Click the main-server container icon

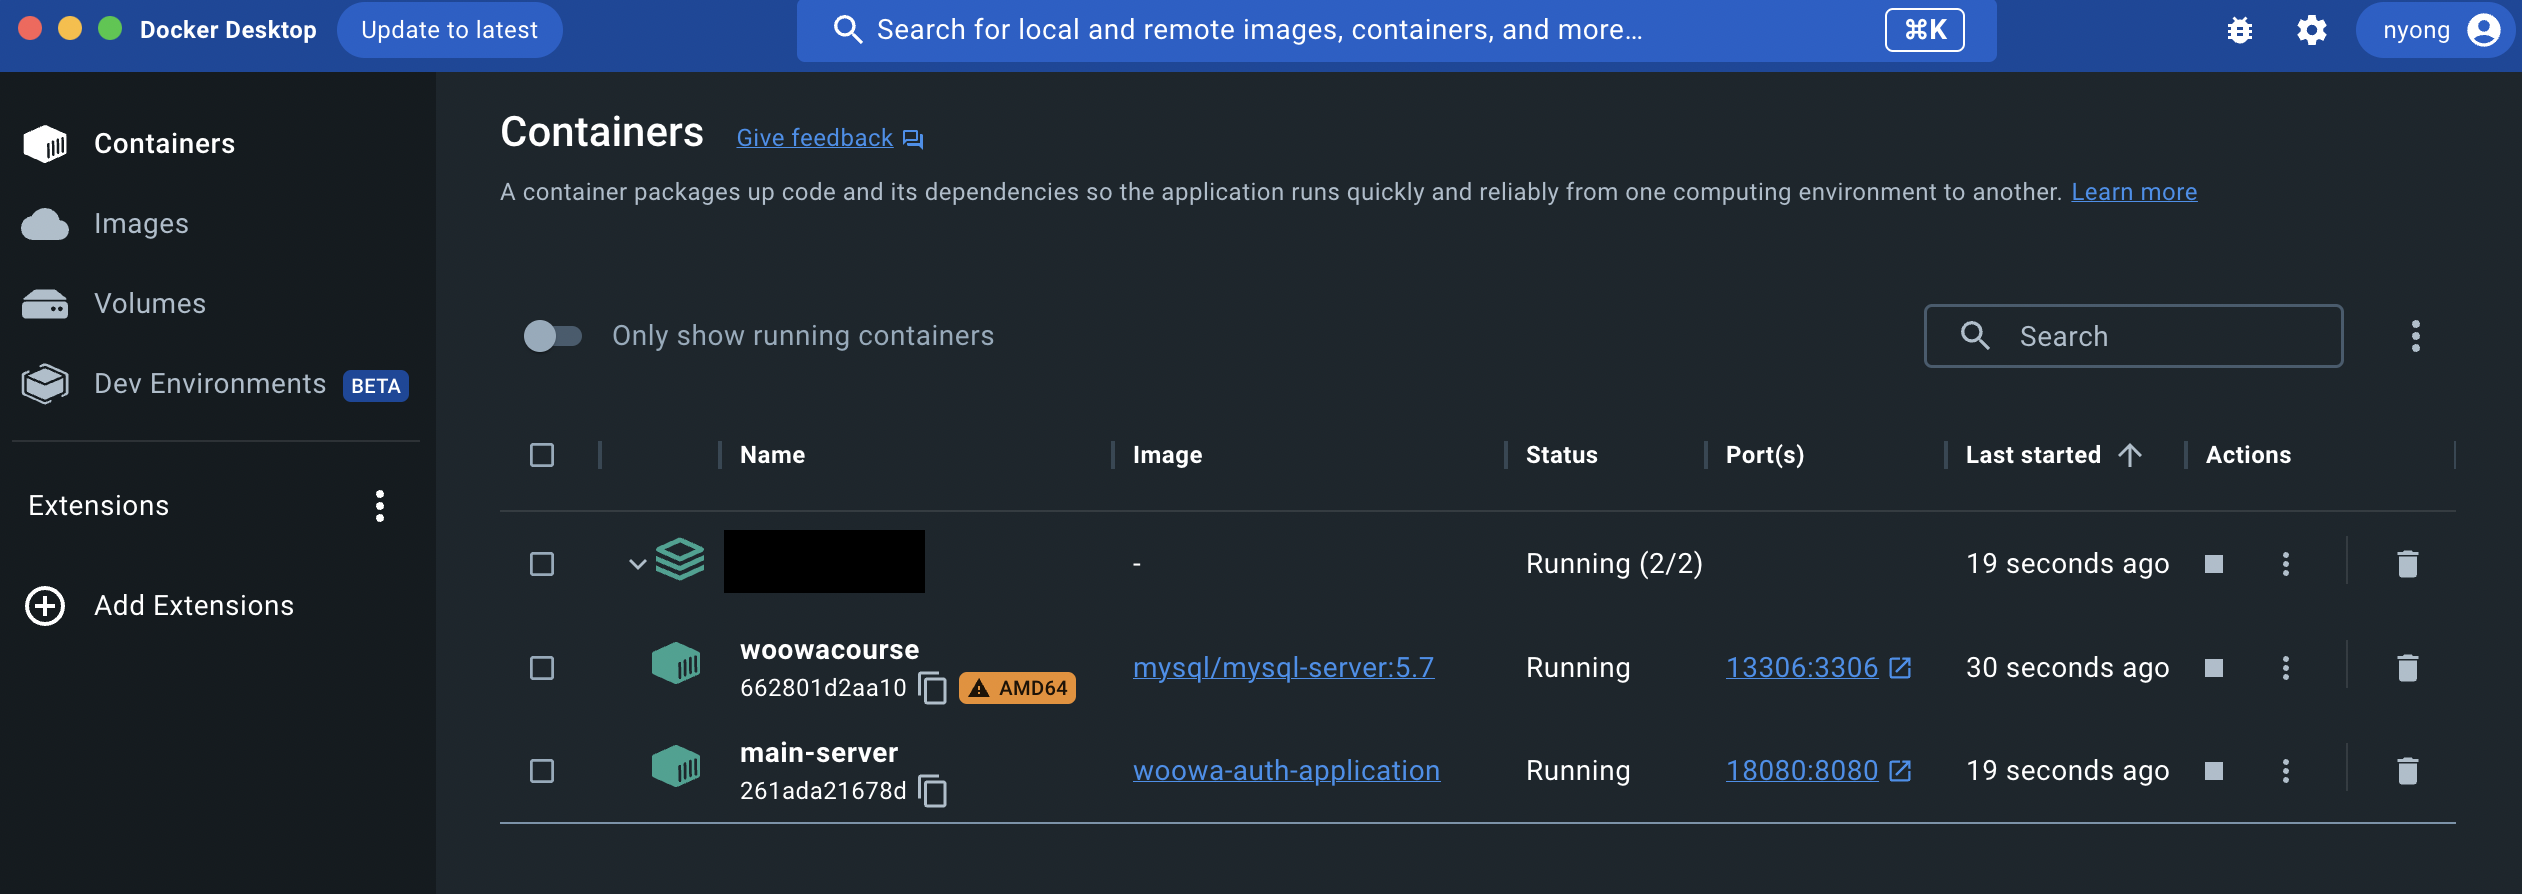tap(676, 766)
